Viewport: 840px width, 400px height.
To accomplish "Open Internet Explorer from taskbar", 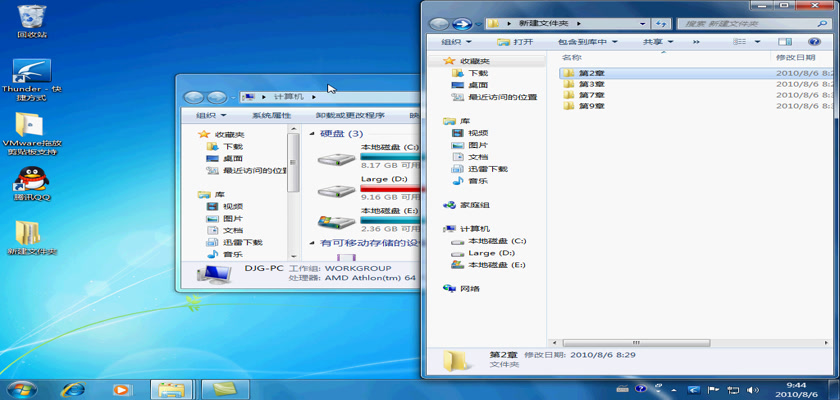I will [72, 388].
